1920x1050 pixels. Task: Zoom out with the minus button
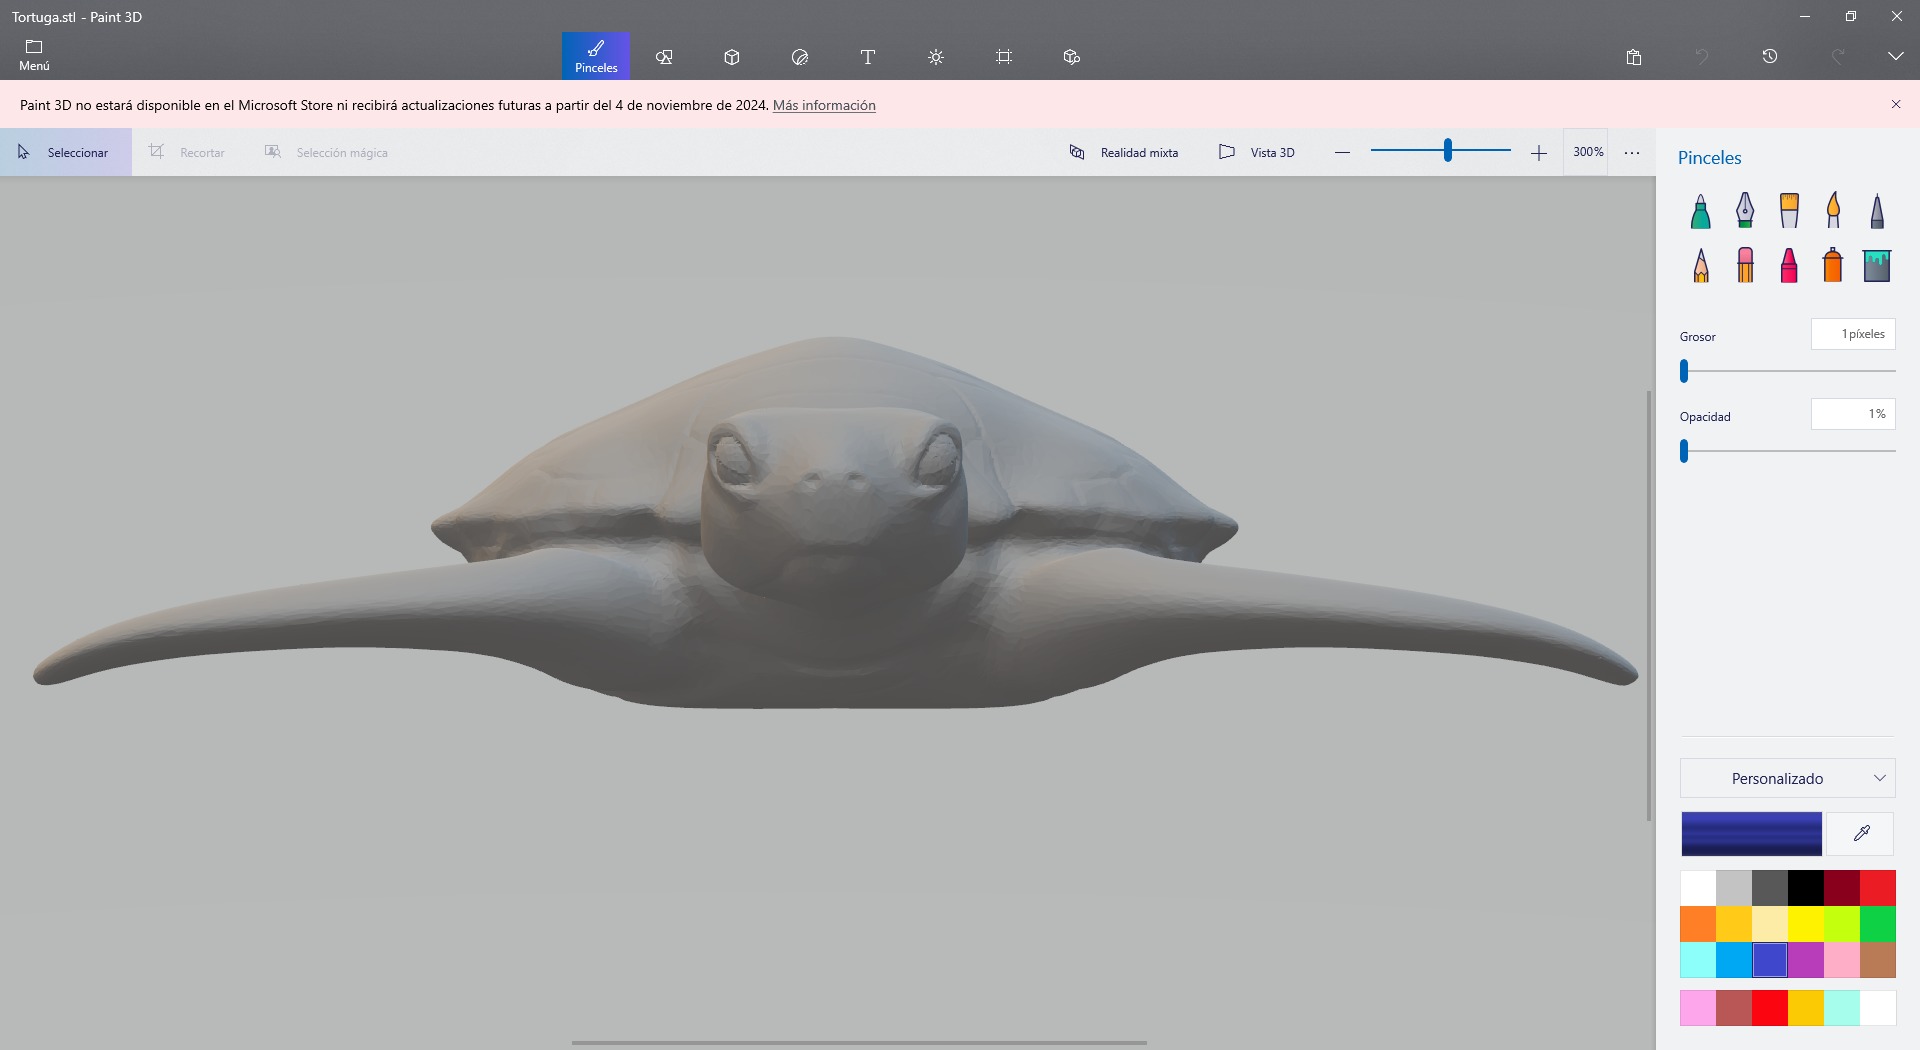pos(1342,152)
